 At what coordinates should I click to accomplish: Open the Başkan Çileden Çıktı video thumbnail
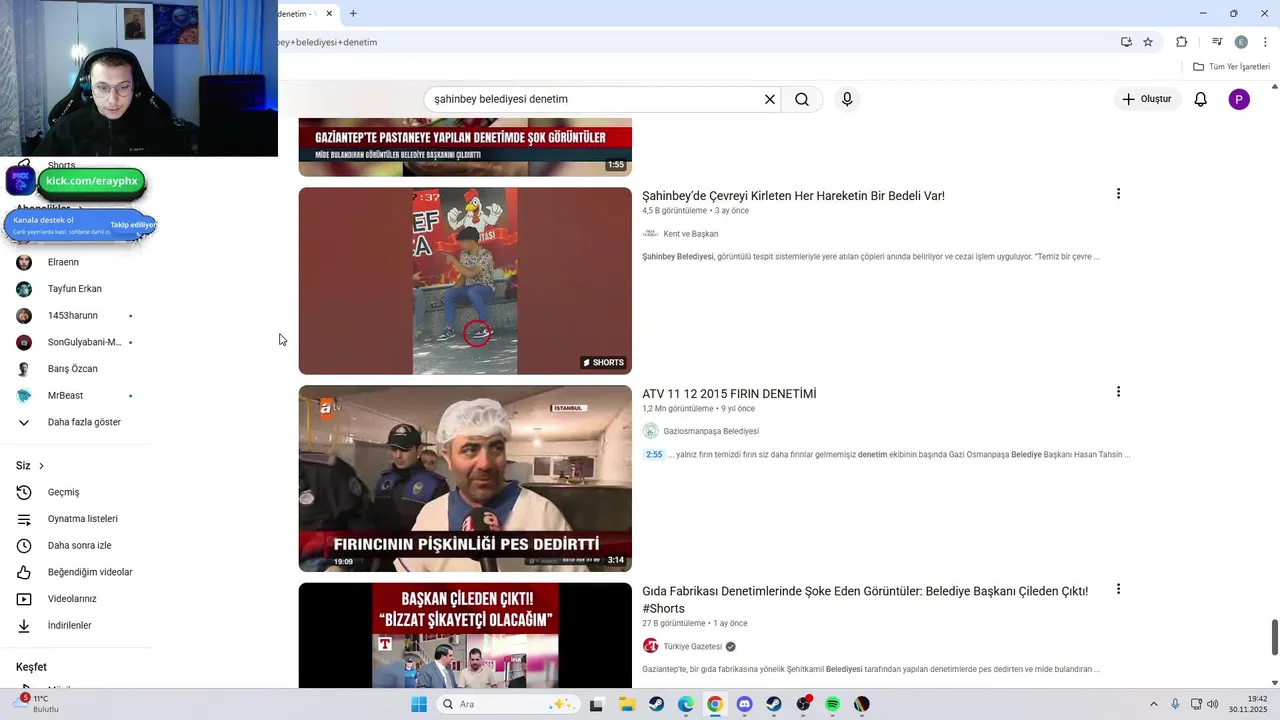(x=465, y=635)
